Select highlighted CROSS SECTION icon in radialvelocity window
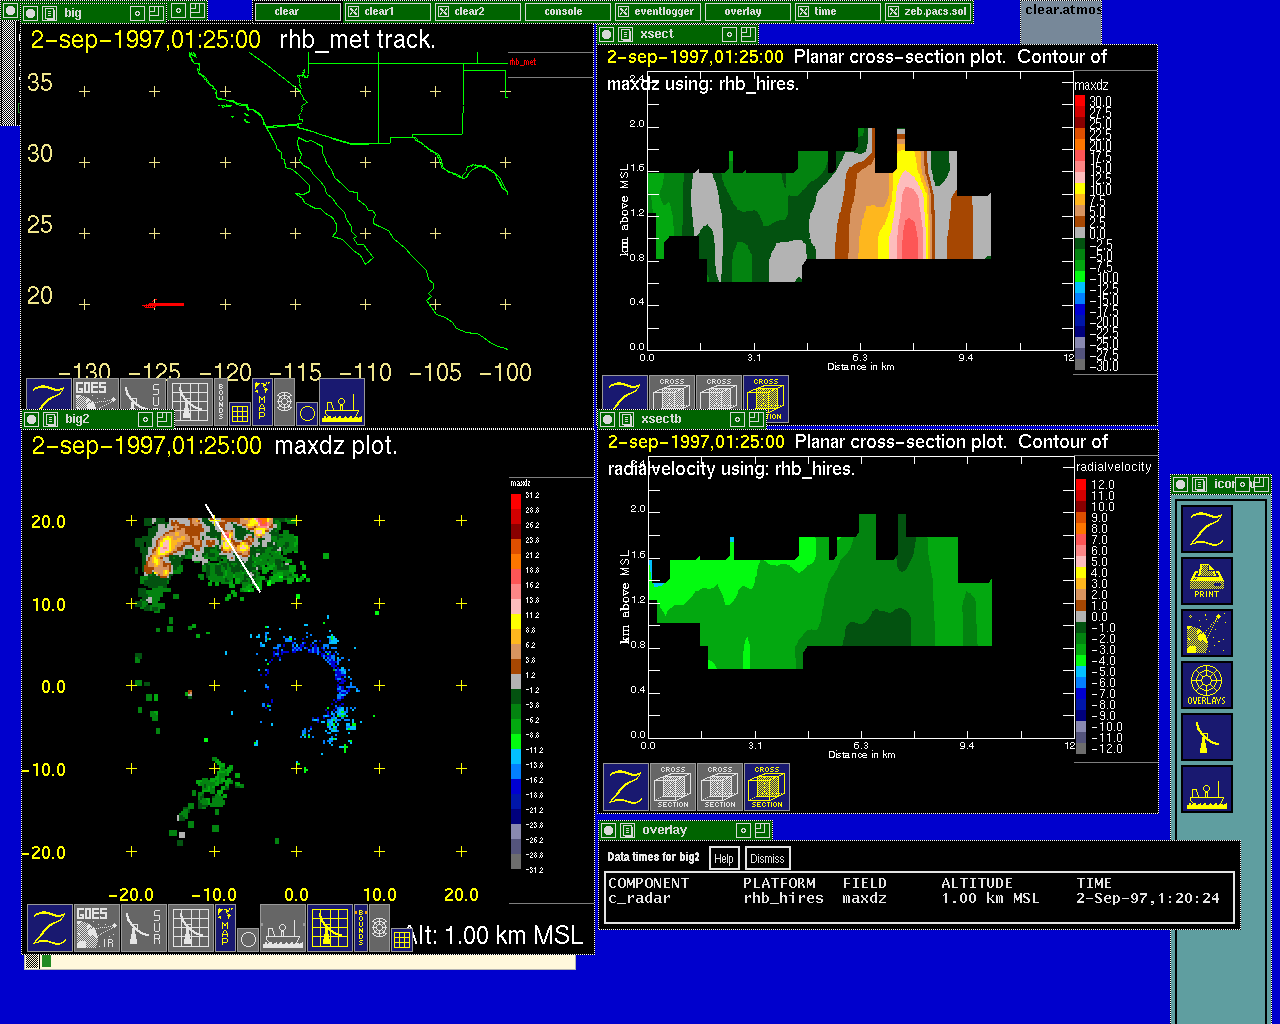The image size is (1280, 1024). coord(767,787)
